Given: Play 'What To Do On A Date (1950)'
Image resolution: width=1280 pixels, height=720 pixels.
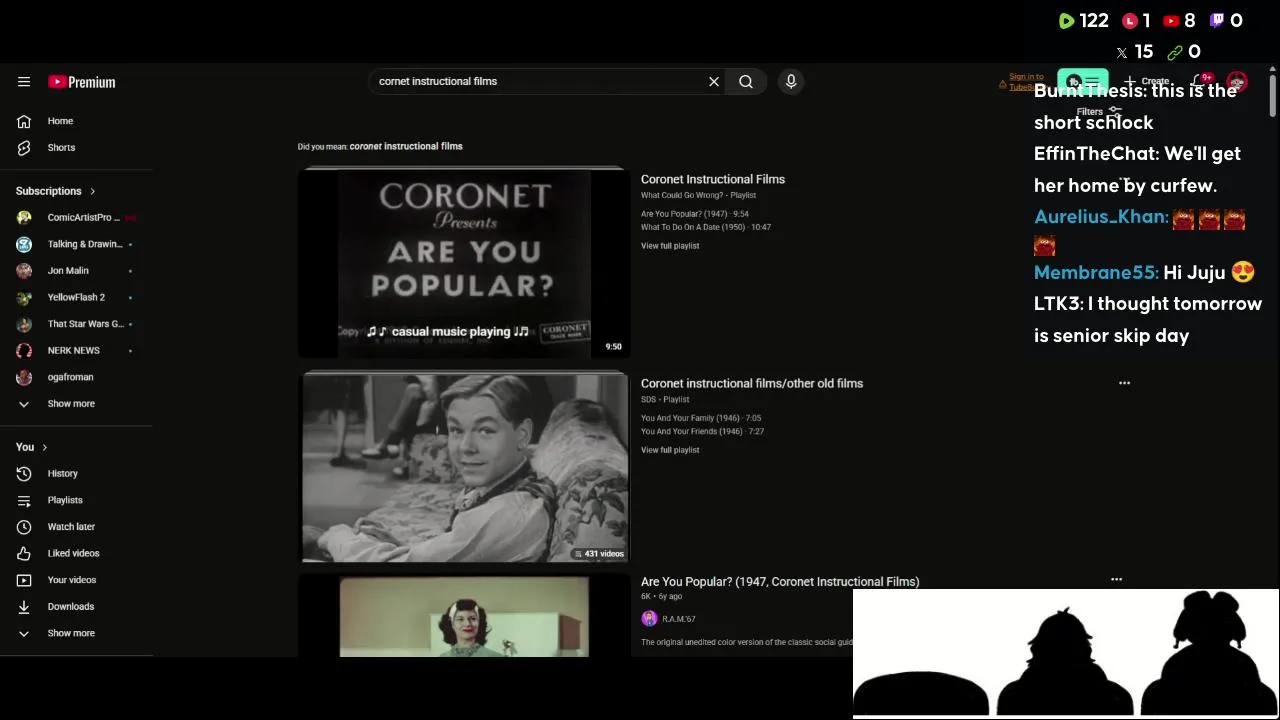Looking at the screenshot, I should pos(706,227).
